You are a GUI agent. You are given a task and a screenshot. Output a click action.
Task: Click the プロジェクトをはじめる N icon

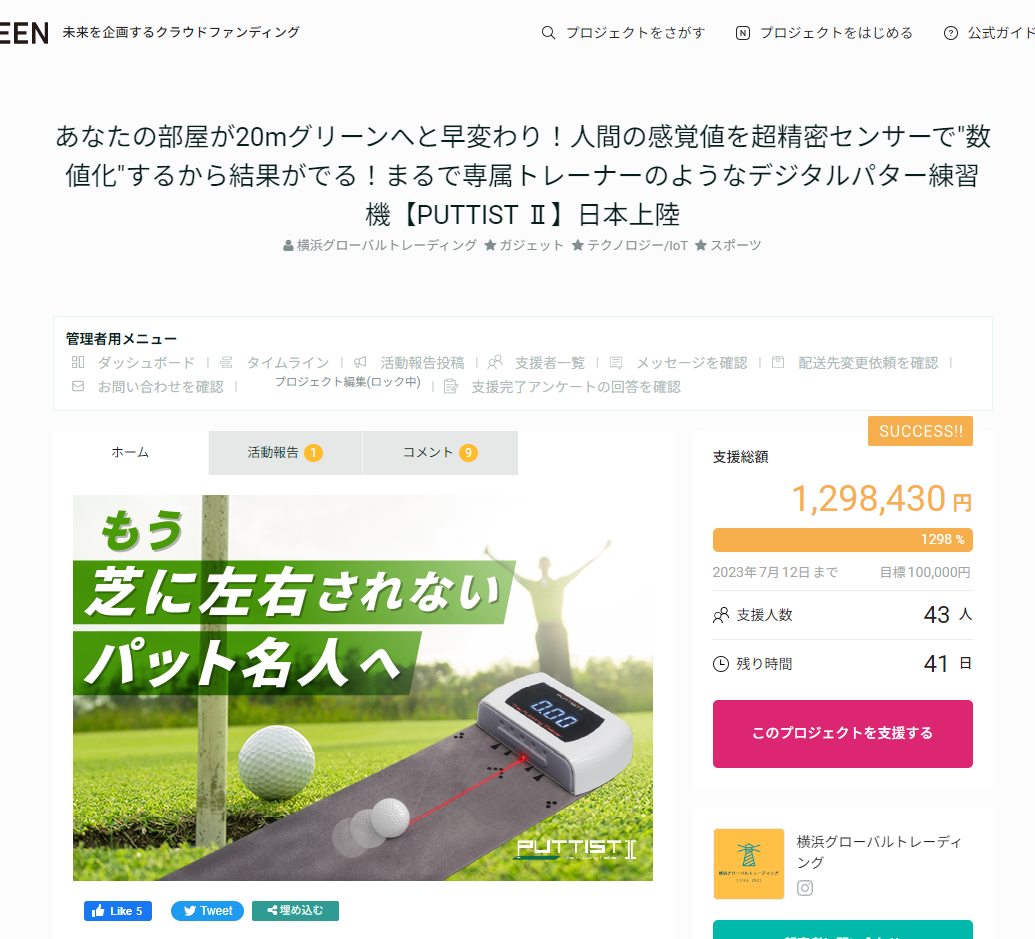(743, 33)
